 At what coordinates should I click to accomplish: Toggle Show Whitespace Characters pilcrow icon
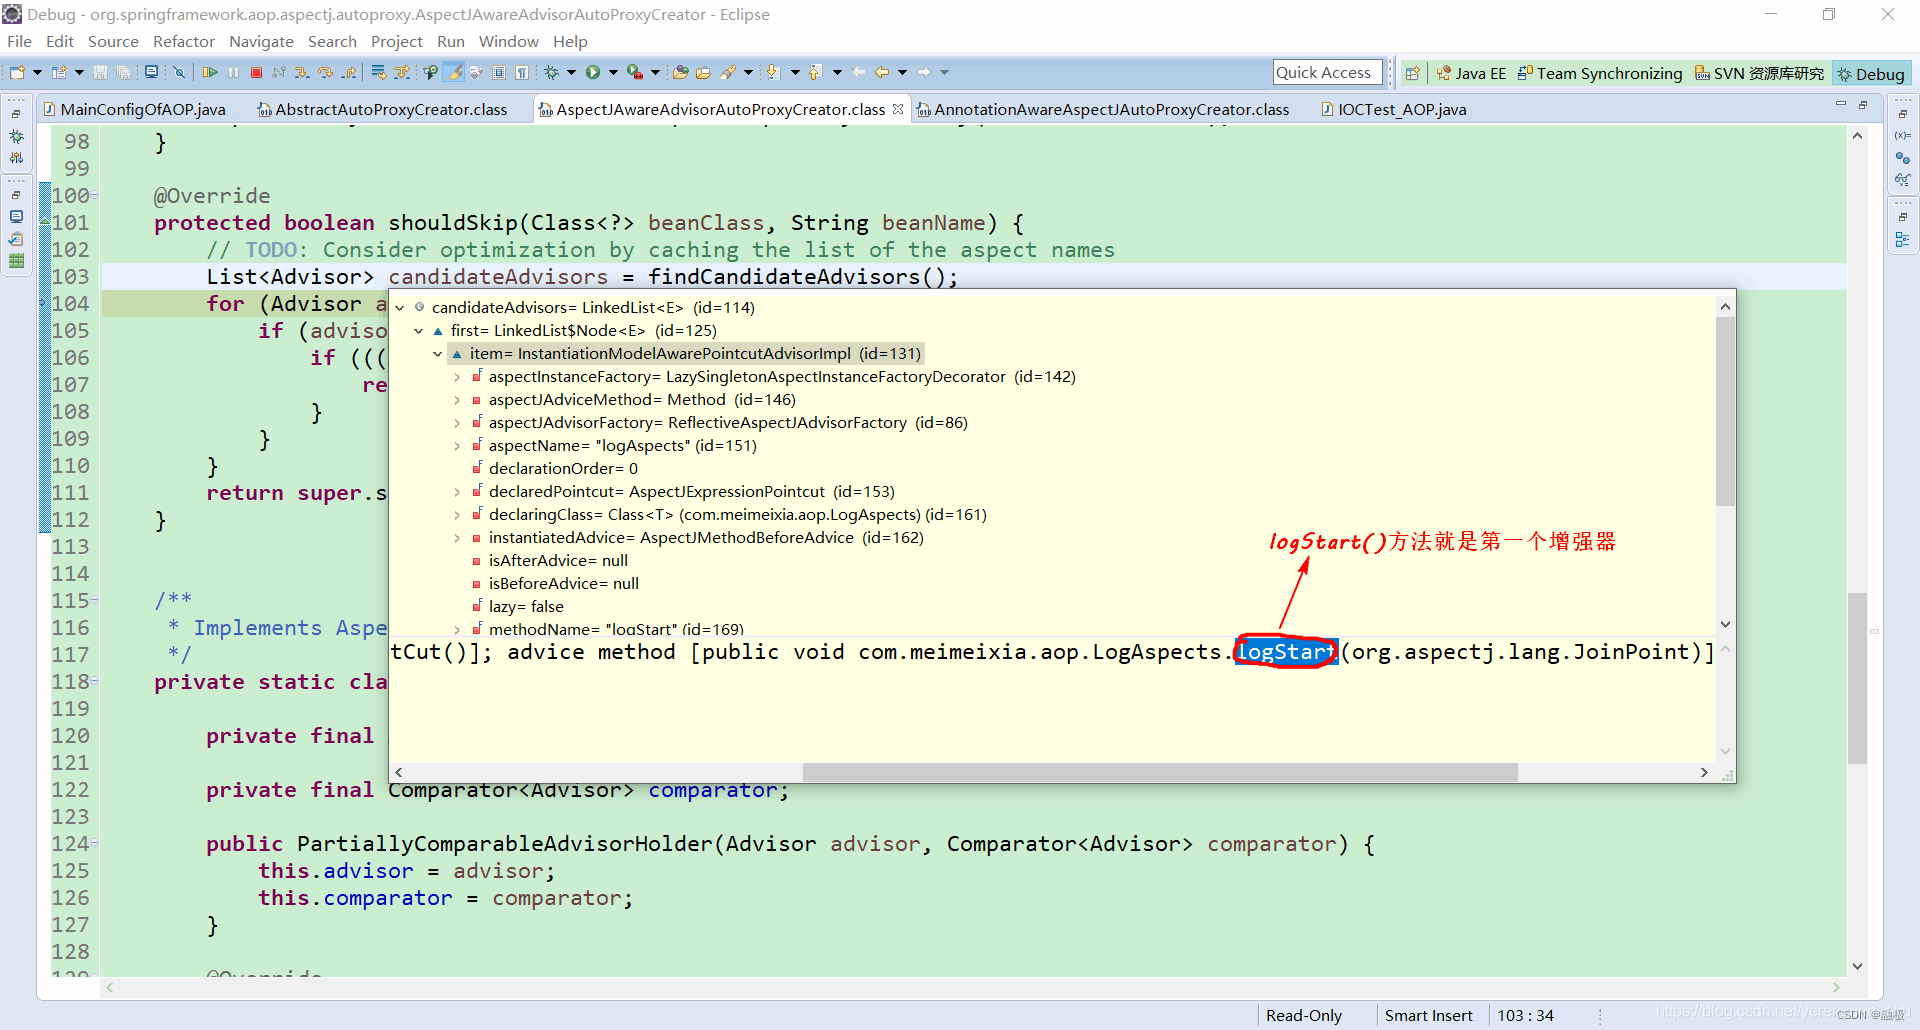(522, 72)
